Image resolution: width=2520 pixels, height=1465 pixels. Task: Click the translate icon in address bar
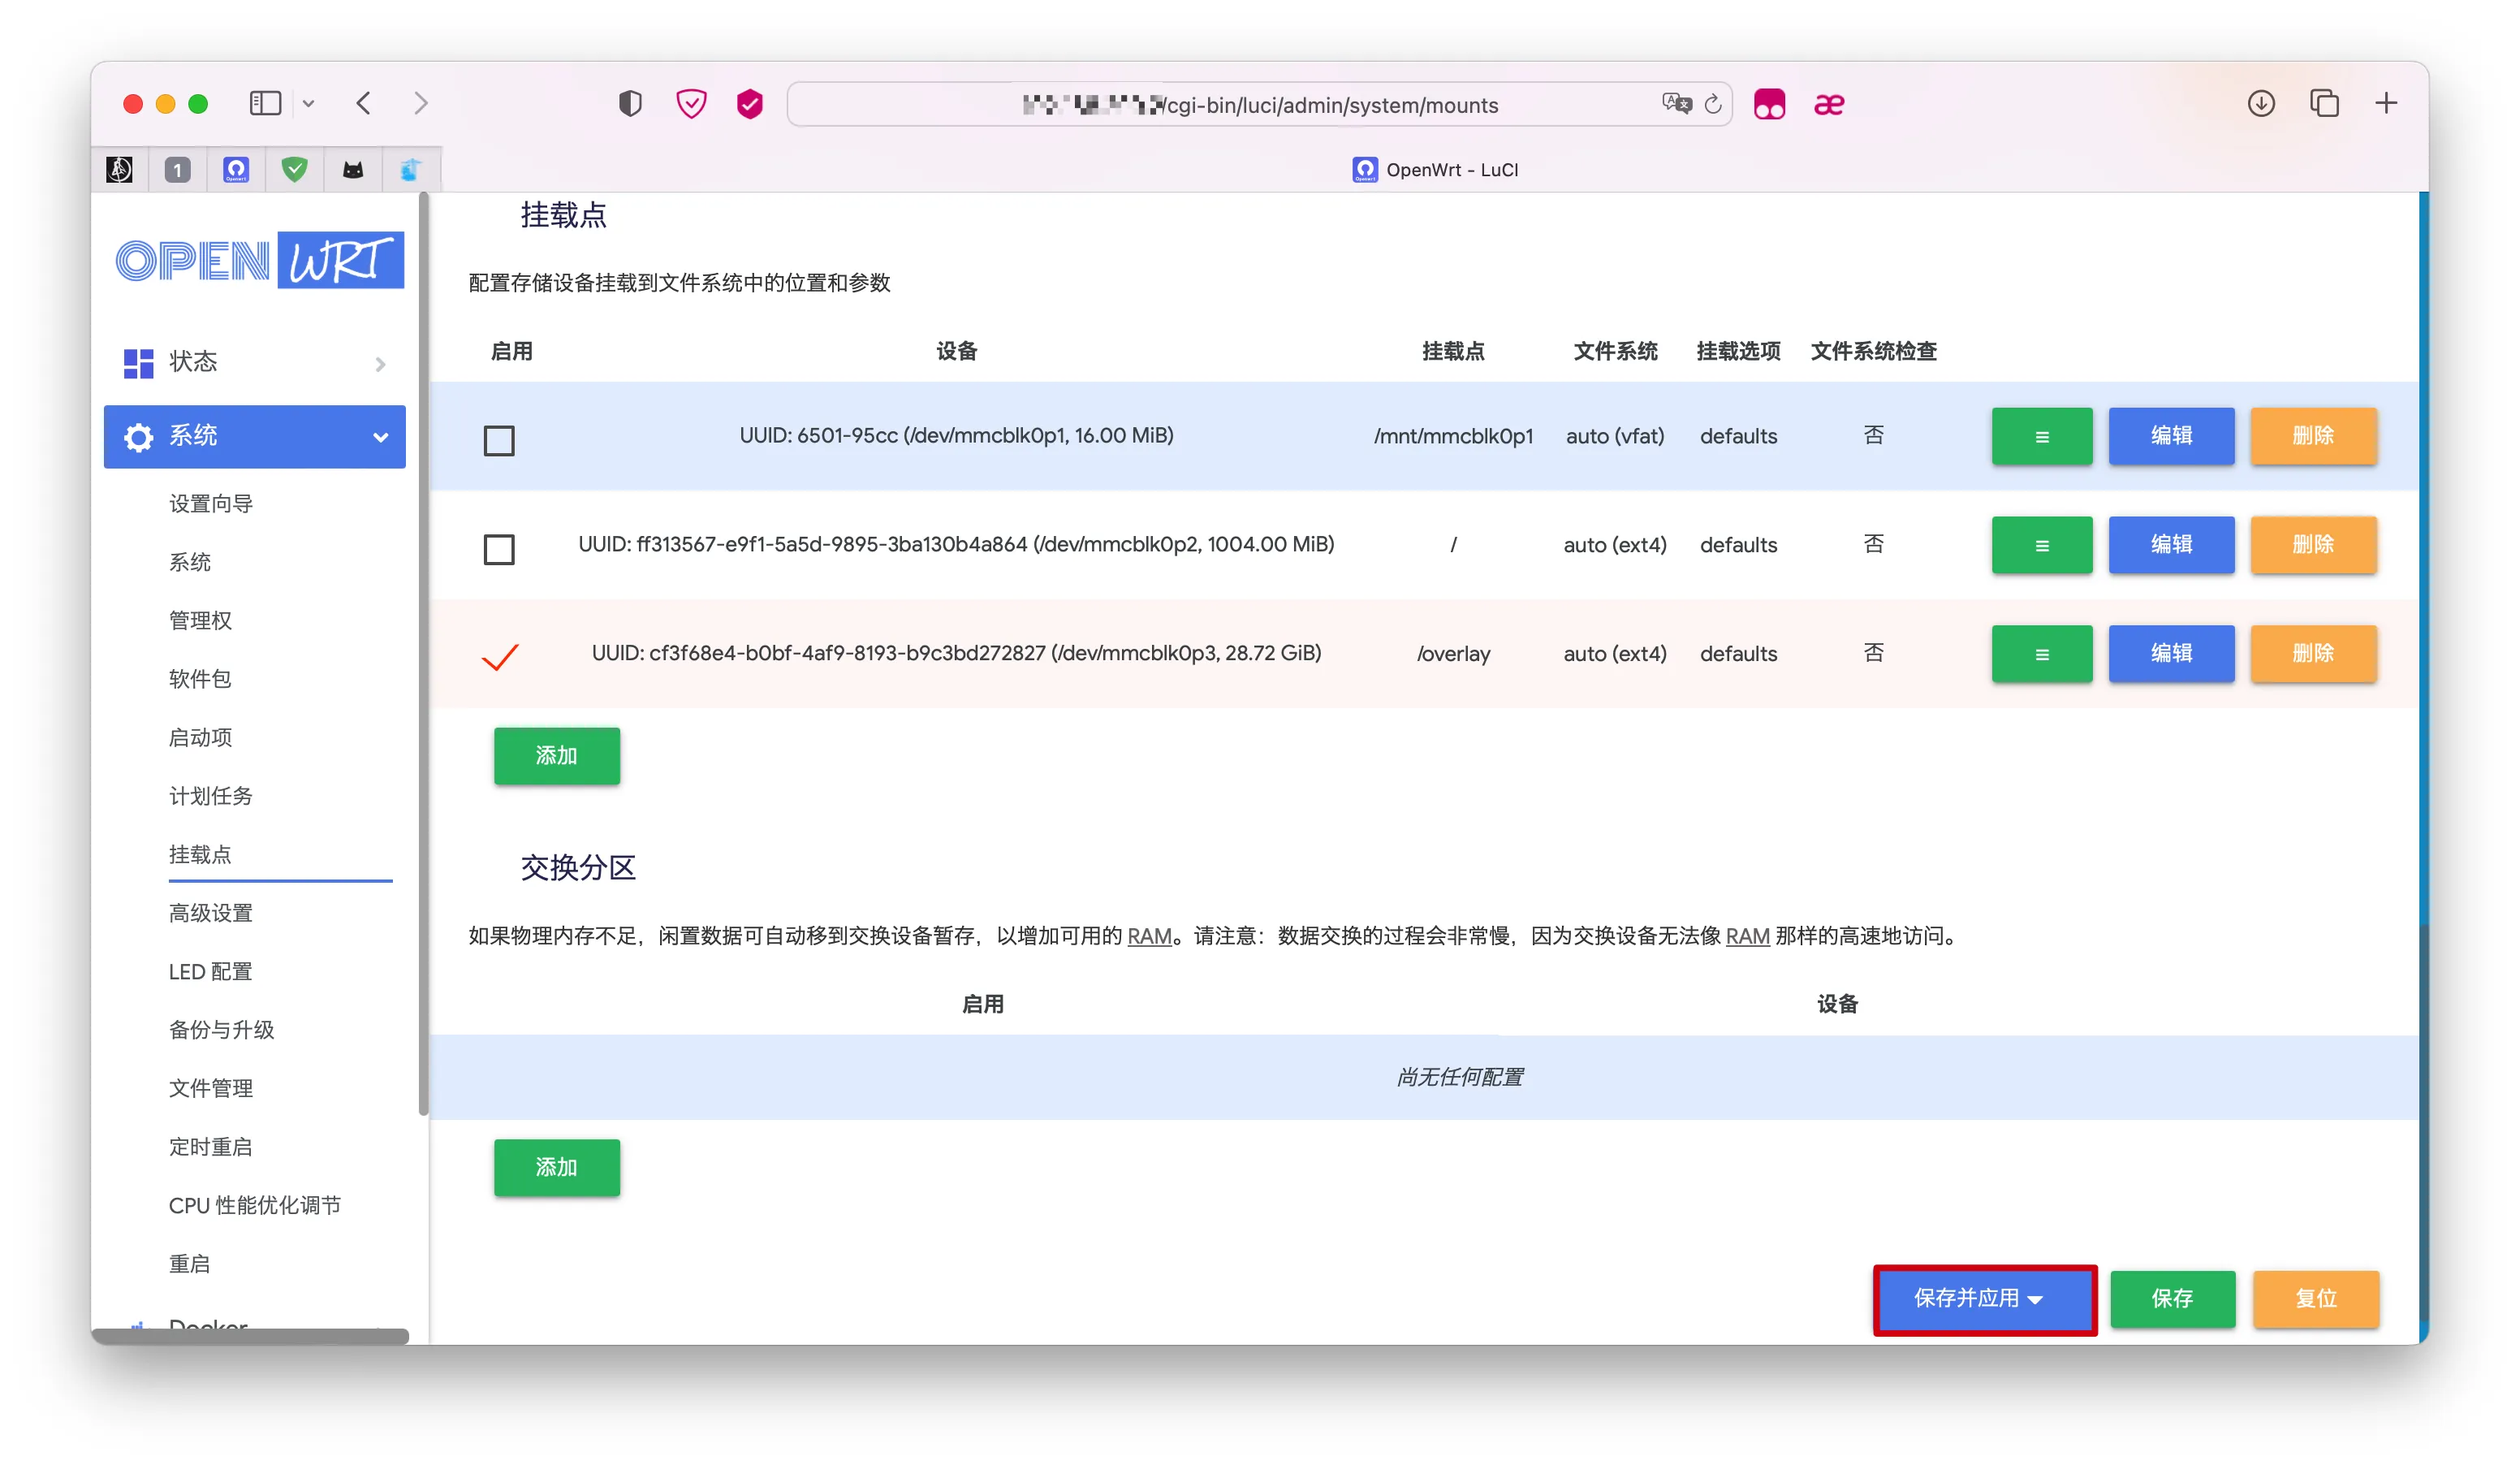pos(1676,103)
